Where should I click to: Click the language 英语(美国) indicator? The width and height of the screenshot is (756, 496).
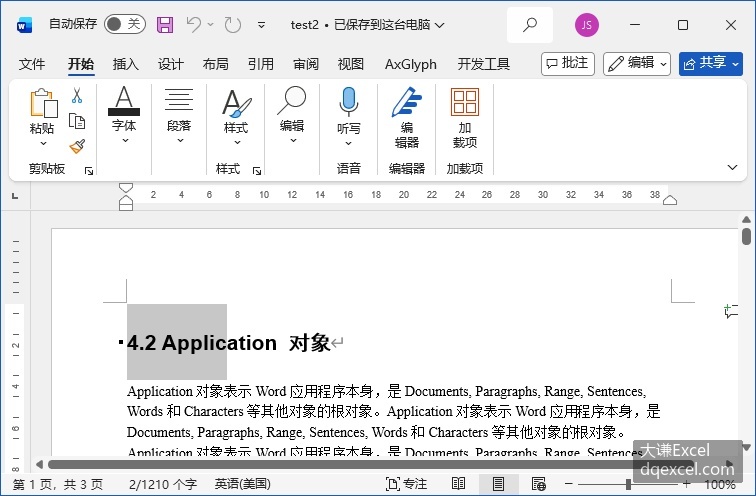(243, 484)
